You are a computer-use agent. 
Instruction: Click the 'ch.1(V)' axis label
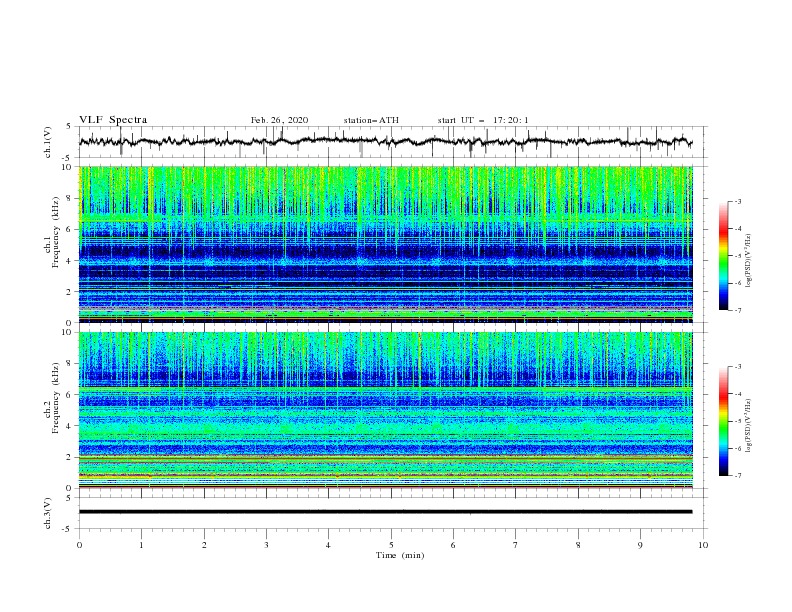(x=48, y=142)
